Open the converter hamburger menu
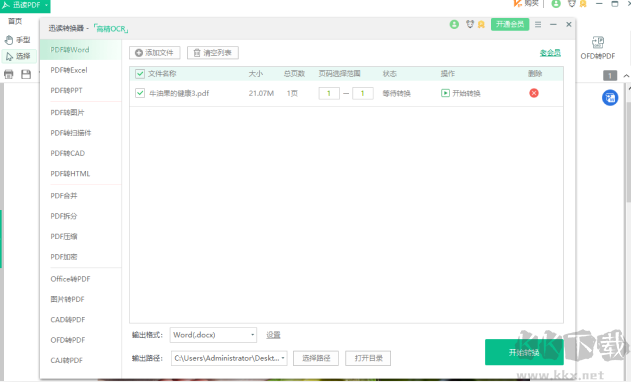 (x=538, y=25)
